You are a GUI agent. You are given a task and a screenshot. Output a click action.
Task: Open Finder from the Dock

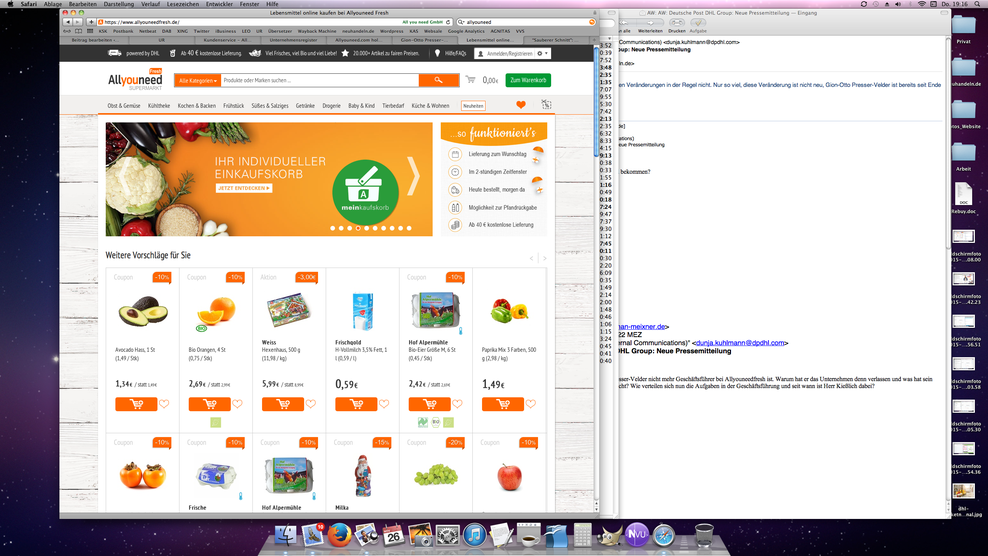(285, 535)
